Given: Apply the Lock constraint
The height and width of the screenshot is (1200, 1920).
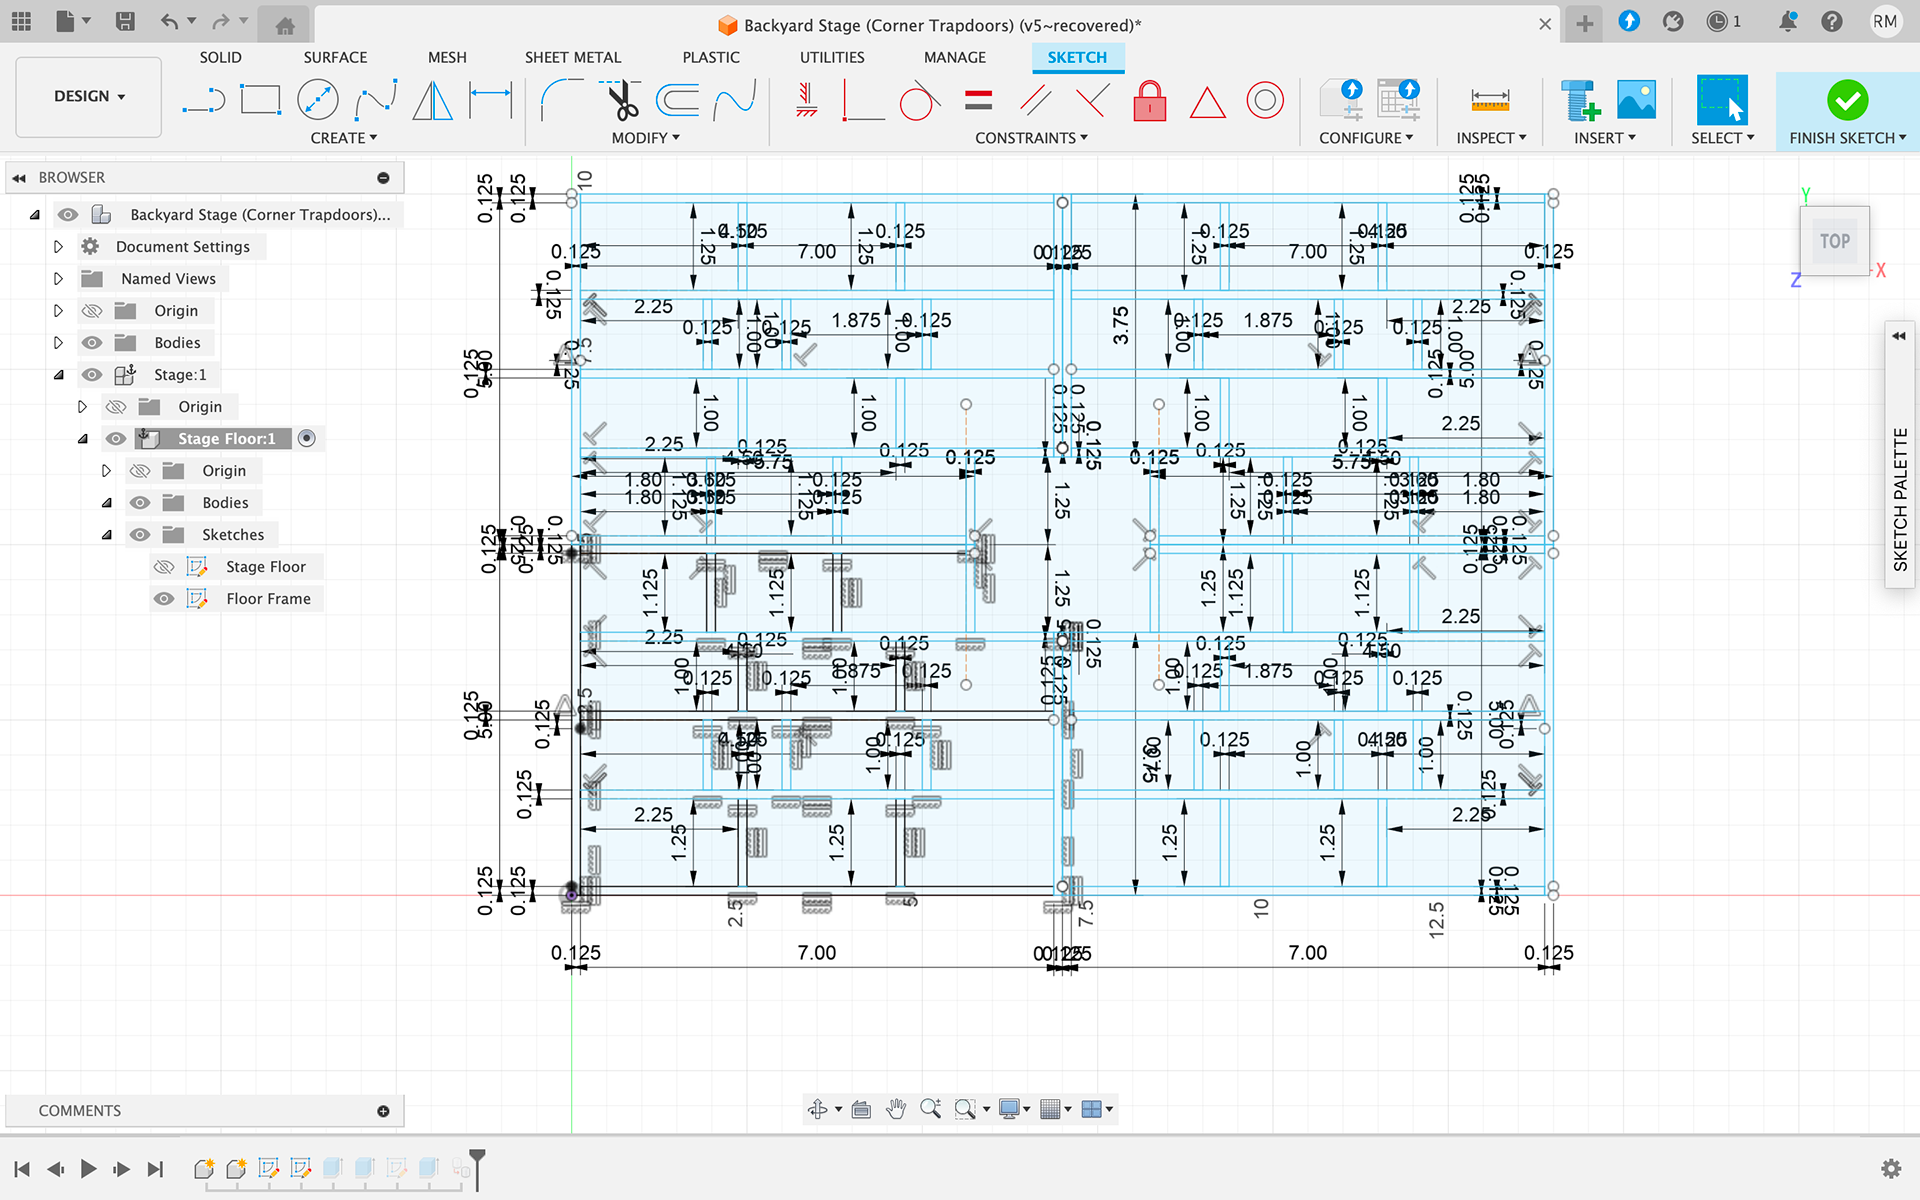Looking at the screenshot, I should pos(1149,101).
